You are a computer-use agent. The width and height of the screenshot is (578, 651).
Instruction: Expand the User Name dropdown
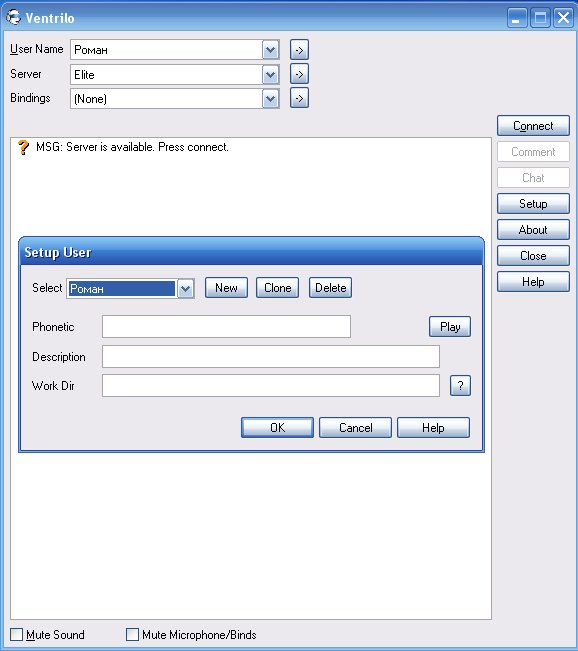point(270,50)
